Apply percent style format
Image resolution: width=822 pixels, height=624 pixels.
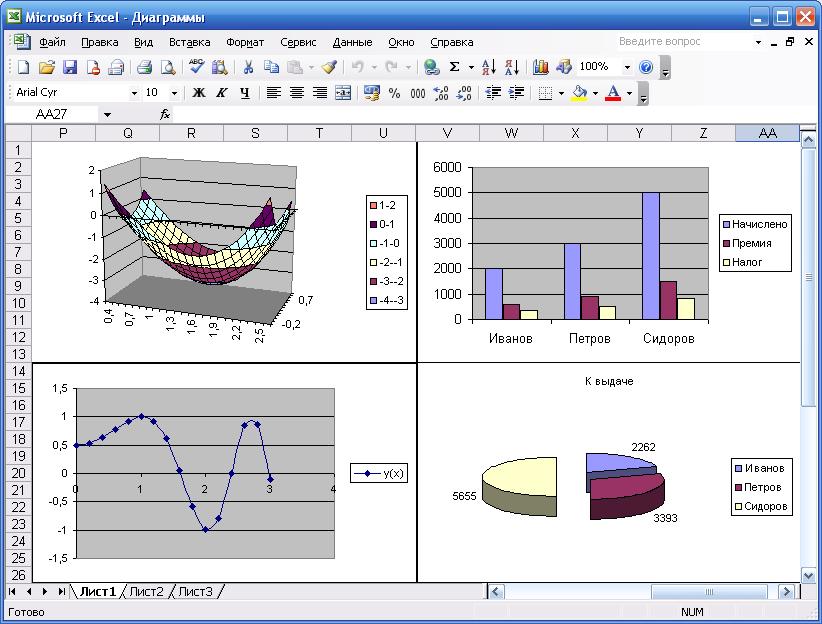(x=395, y=93)
